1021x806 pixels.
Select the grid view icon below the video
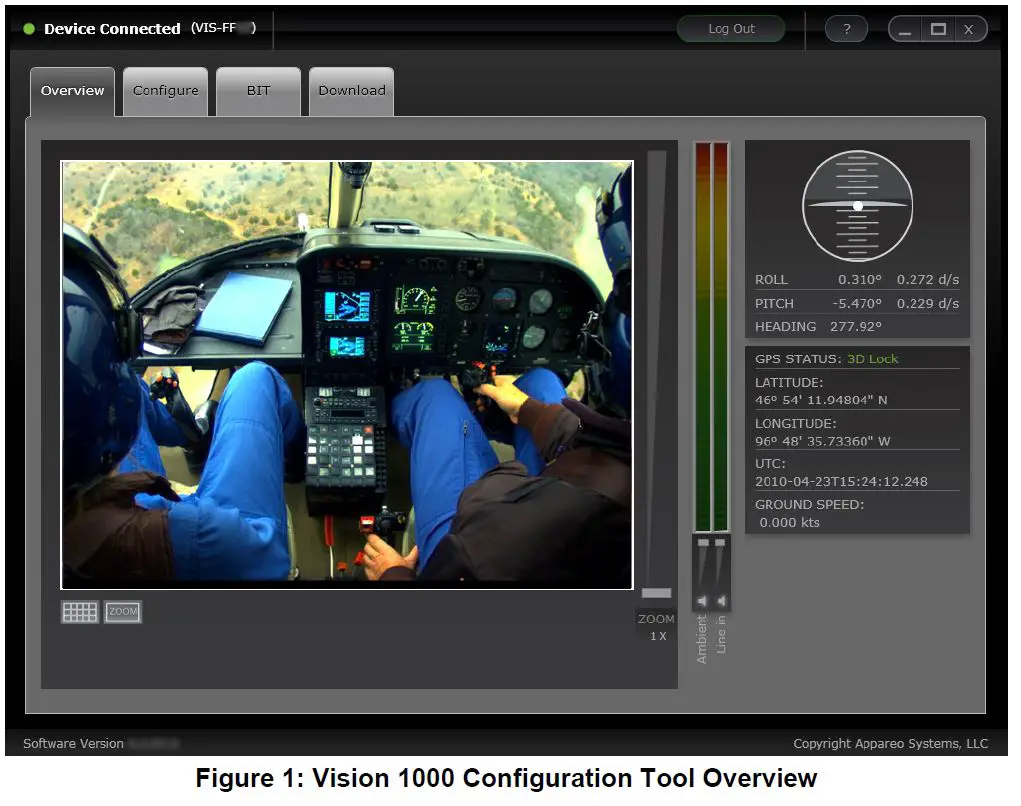click(x=79, y=611)
